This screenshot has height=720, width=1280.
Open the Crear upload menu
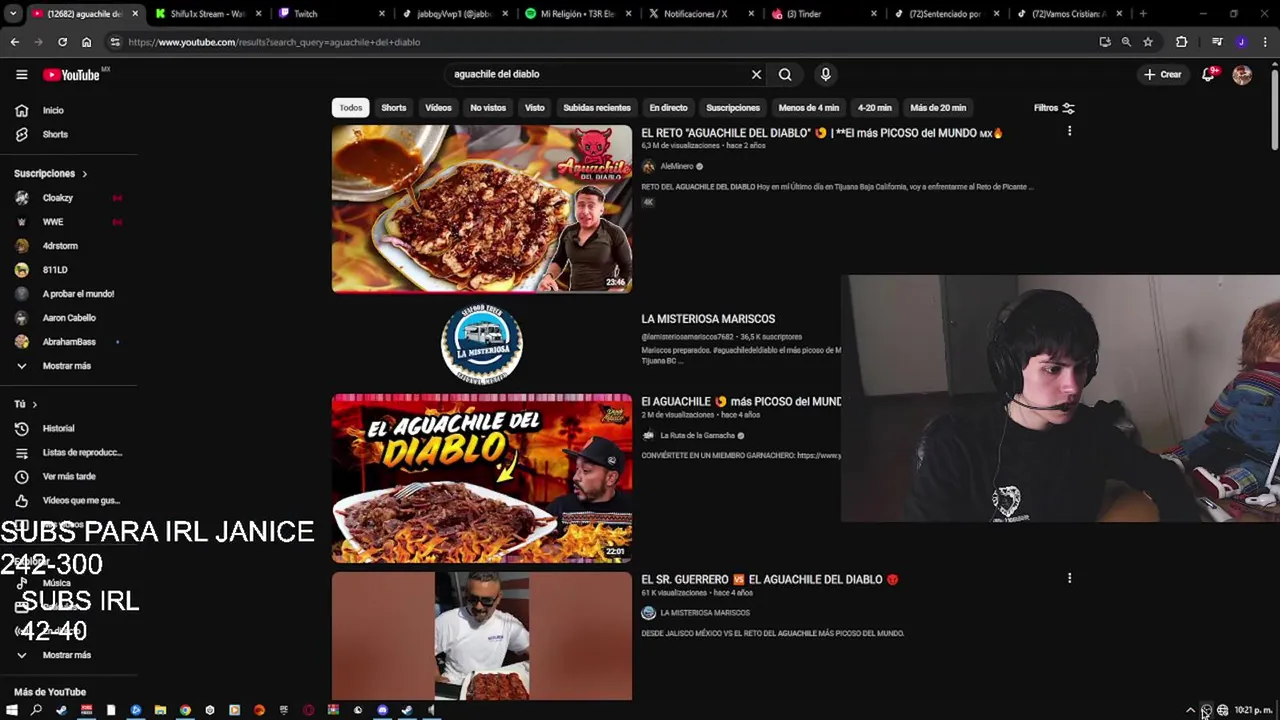click(x=1163, y=74)
